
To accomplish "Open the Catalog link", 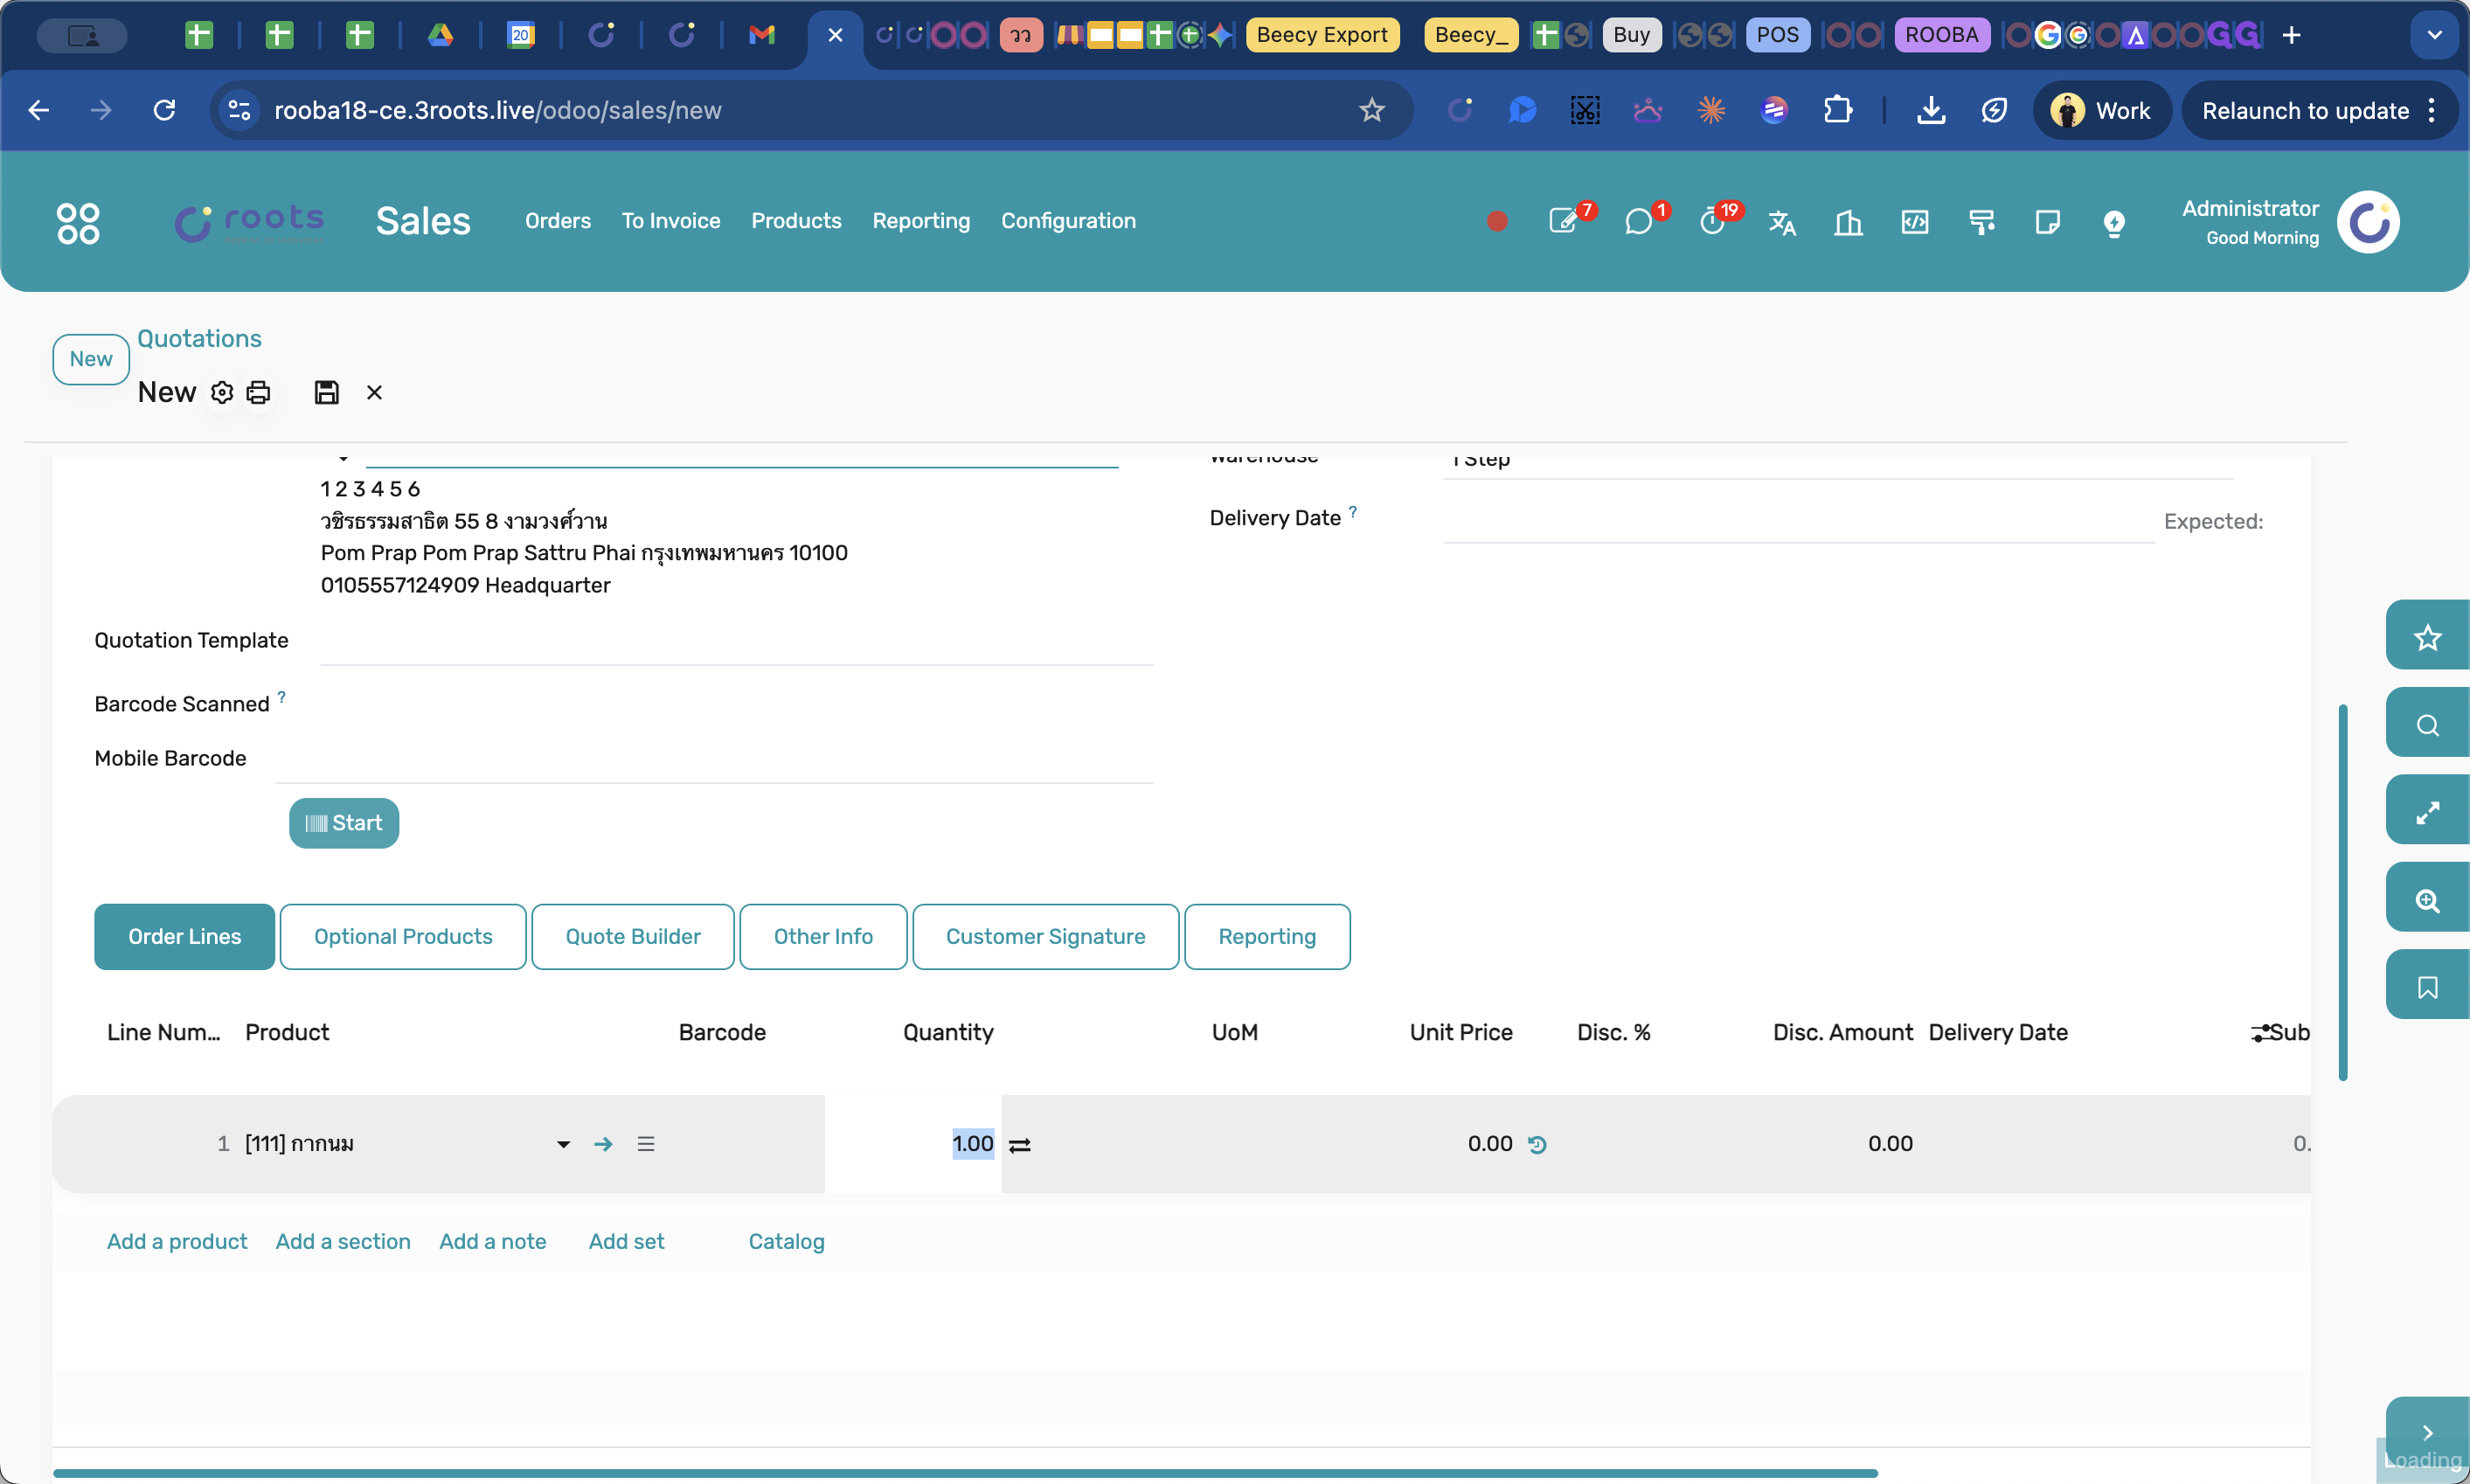I will click(786, 1242).
